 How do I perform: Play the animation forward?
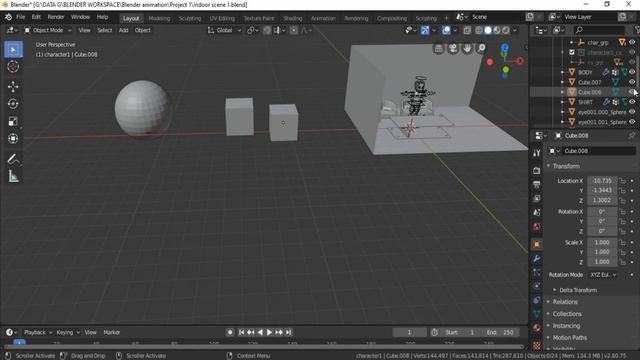click(x=269, y=332)
